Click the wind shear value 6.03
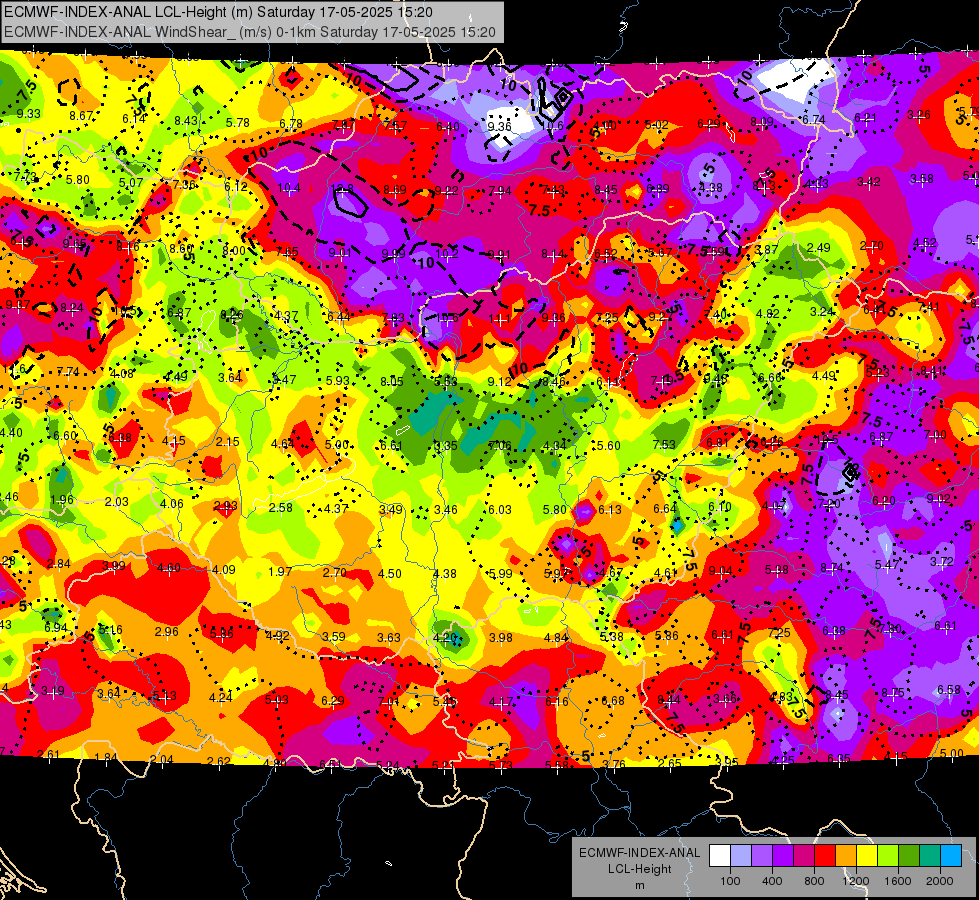Image resolution: width=979 pixels, height=900 pixels. click(x=499, y=510)
